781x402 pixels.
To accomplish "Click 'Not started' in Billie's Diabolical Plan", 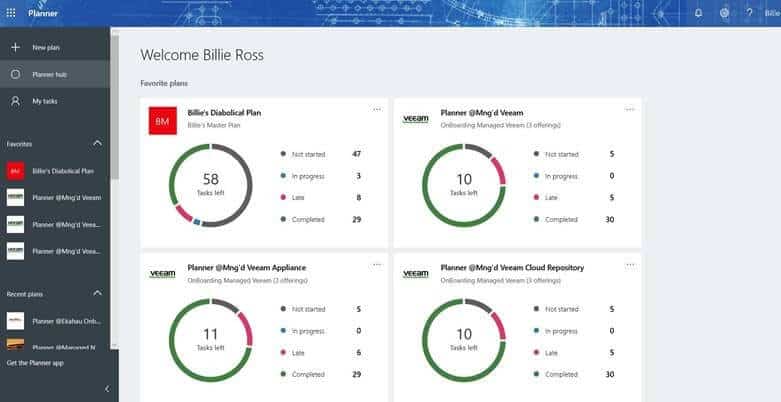I will click(x=308, y=154).
